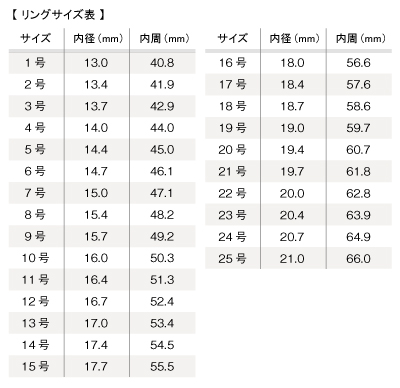Select inner diameter value 18.0
This screenshot has width=400, height=388.
click(292, 63)
